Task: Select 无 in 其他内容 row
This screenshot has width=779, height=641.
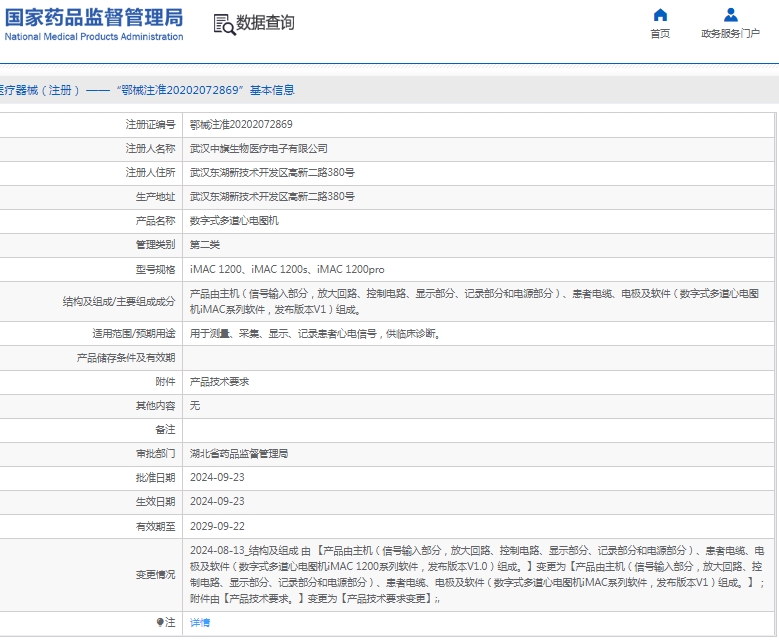Action: tap(195, 405)
